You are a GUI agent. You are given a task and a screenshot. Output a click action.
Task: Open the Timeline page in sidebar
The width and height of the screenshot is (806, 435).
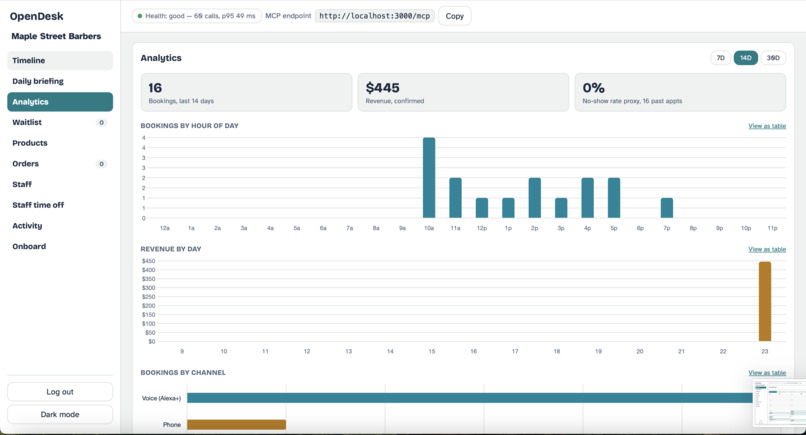pyautogui.click(x=60, y=60)
